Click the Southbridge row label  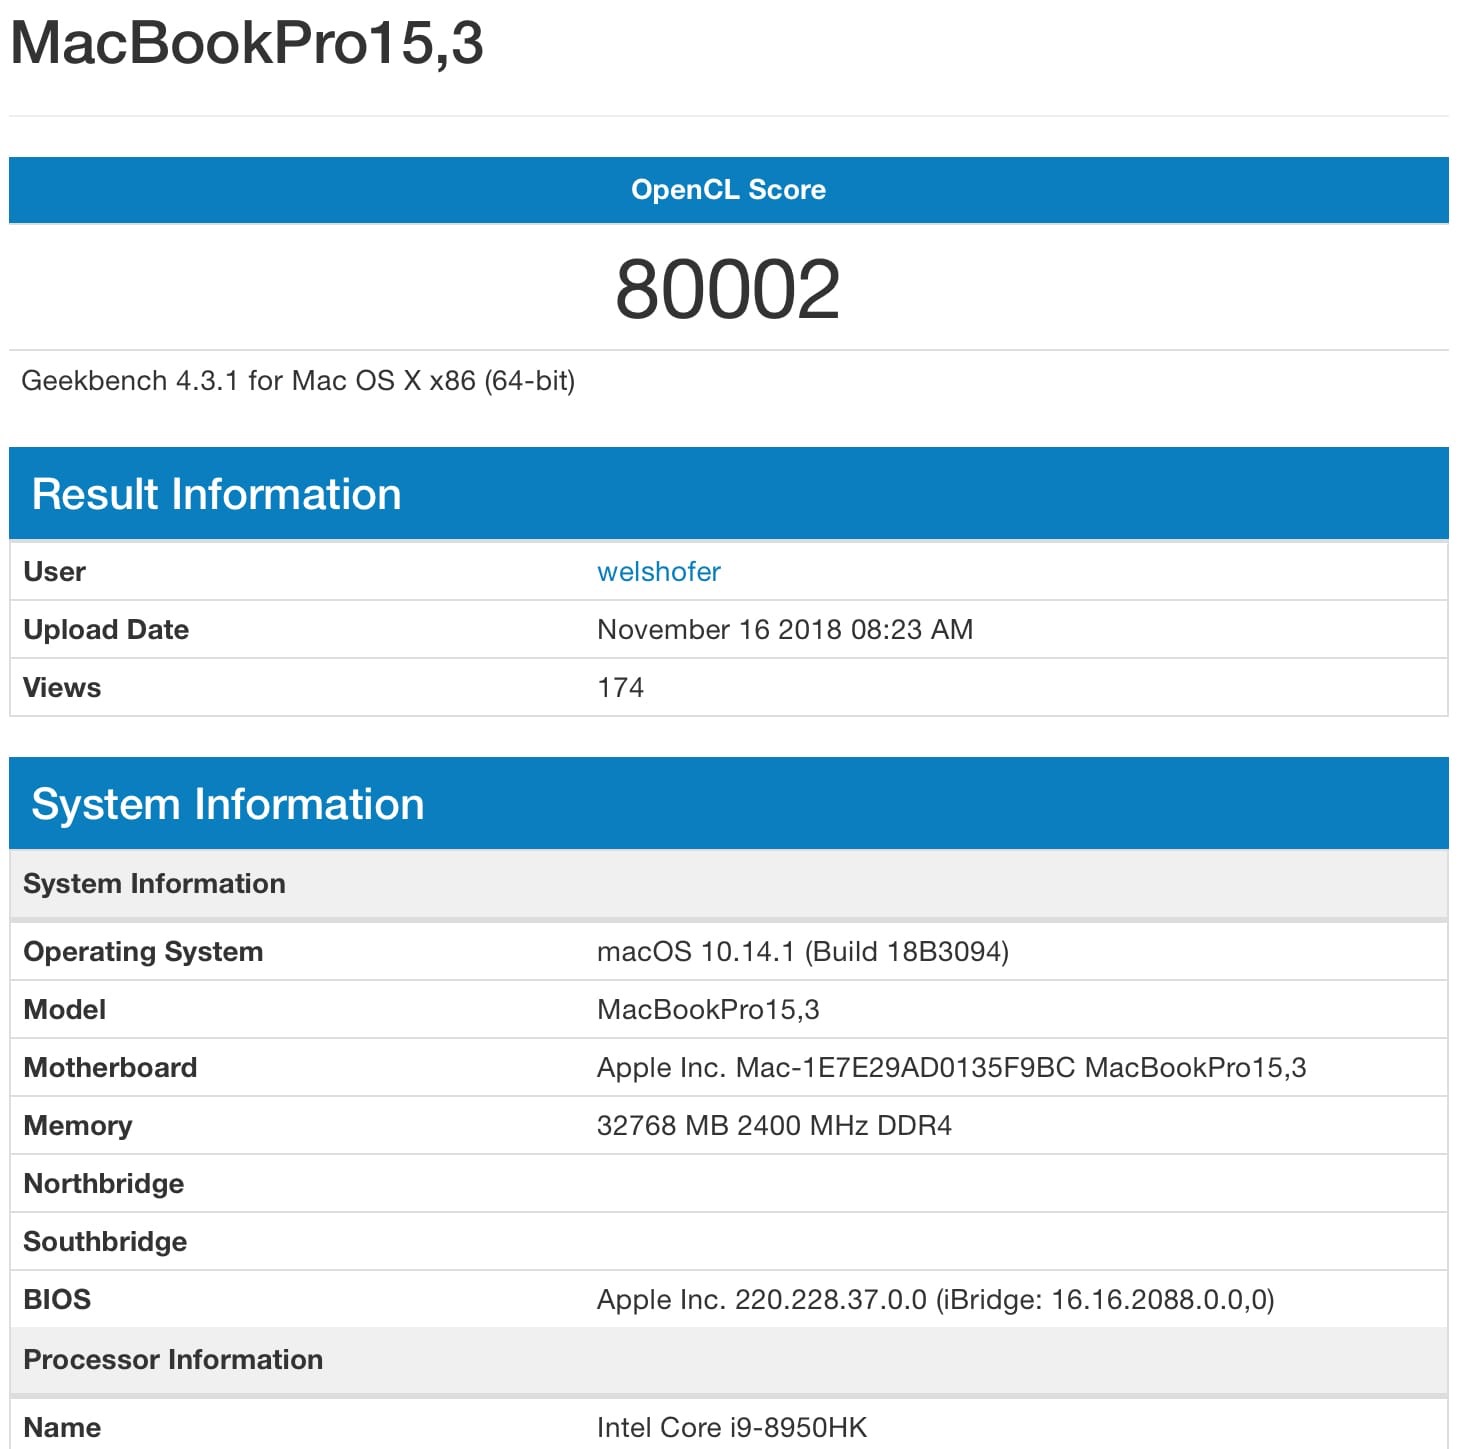104,1241
